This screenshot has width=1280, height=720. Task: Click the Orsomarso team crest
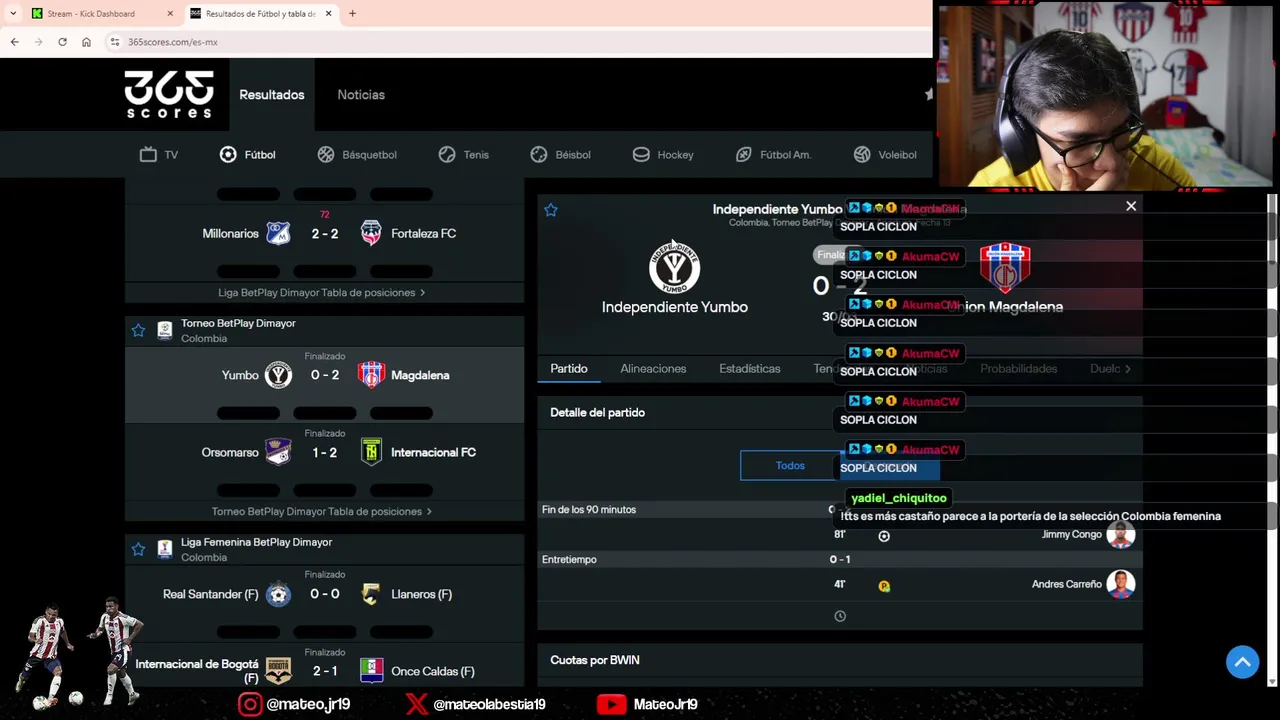tap(278, 452)
